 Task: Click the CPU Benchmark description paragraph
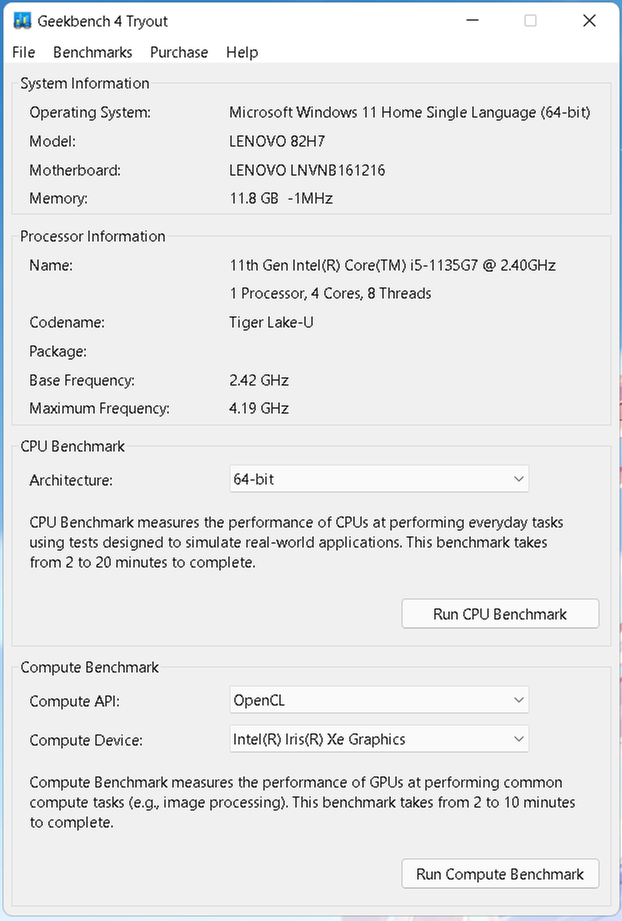coord(297,543)
